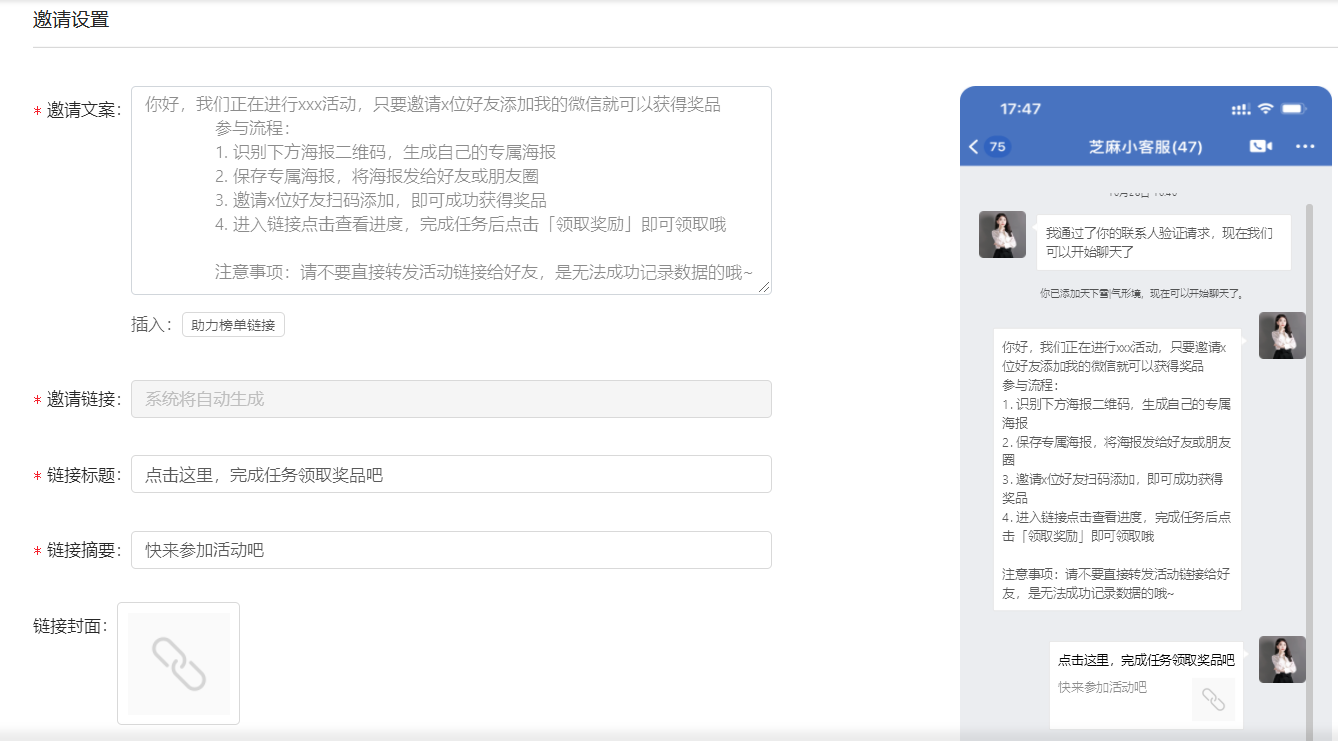The image size is (1338, 741).
Task: Click the 邀请设置 section heading
Action: 71,19
